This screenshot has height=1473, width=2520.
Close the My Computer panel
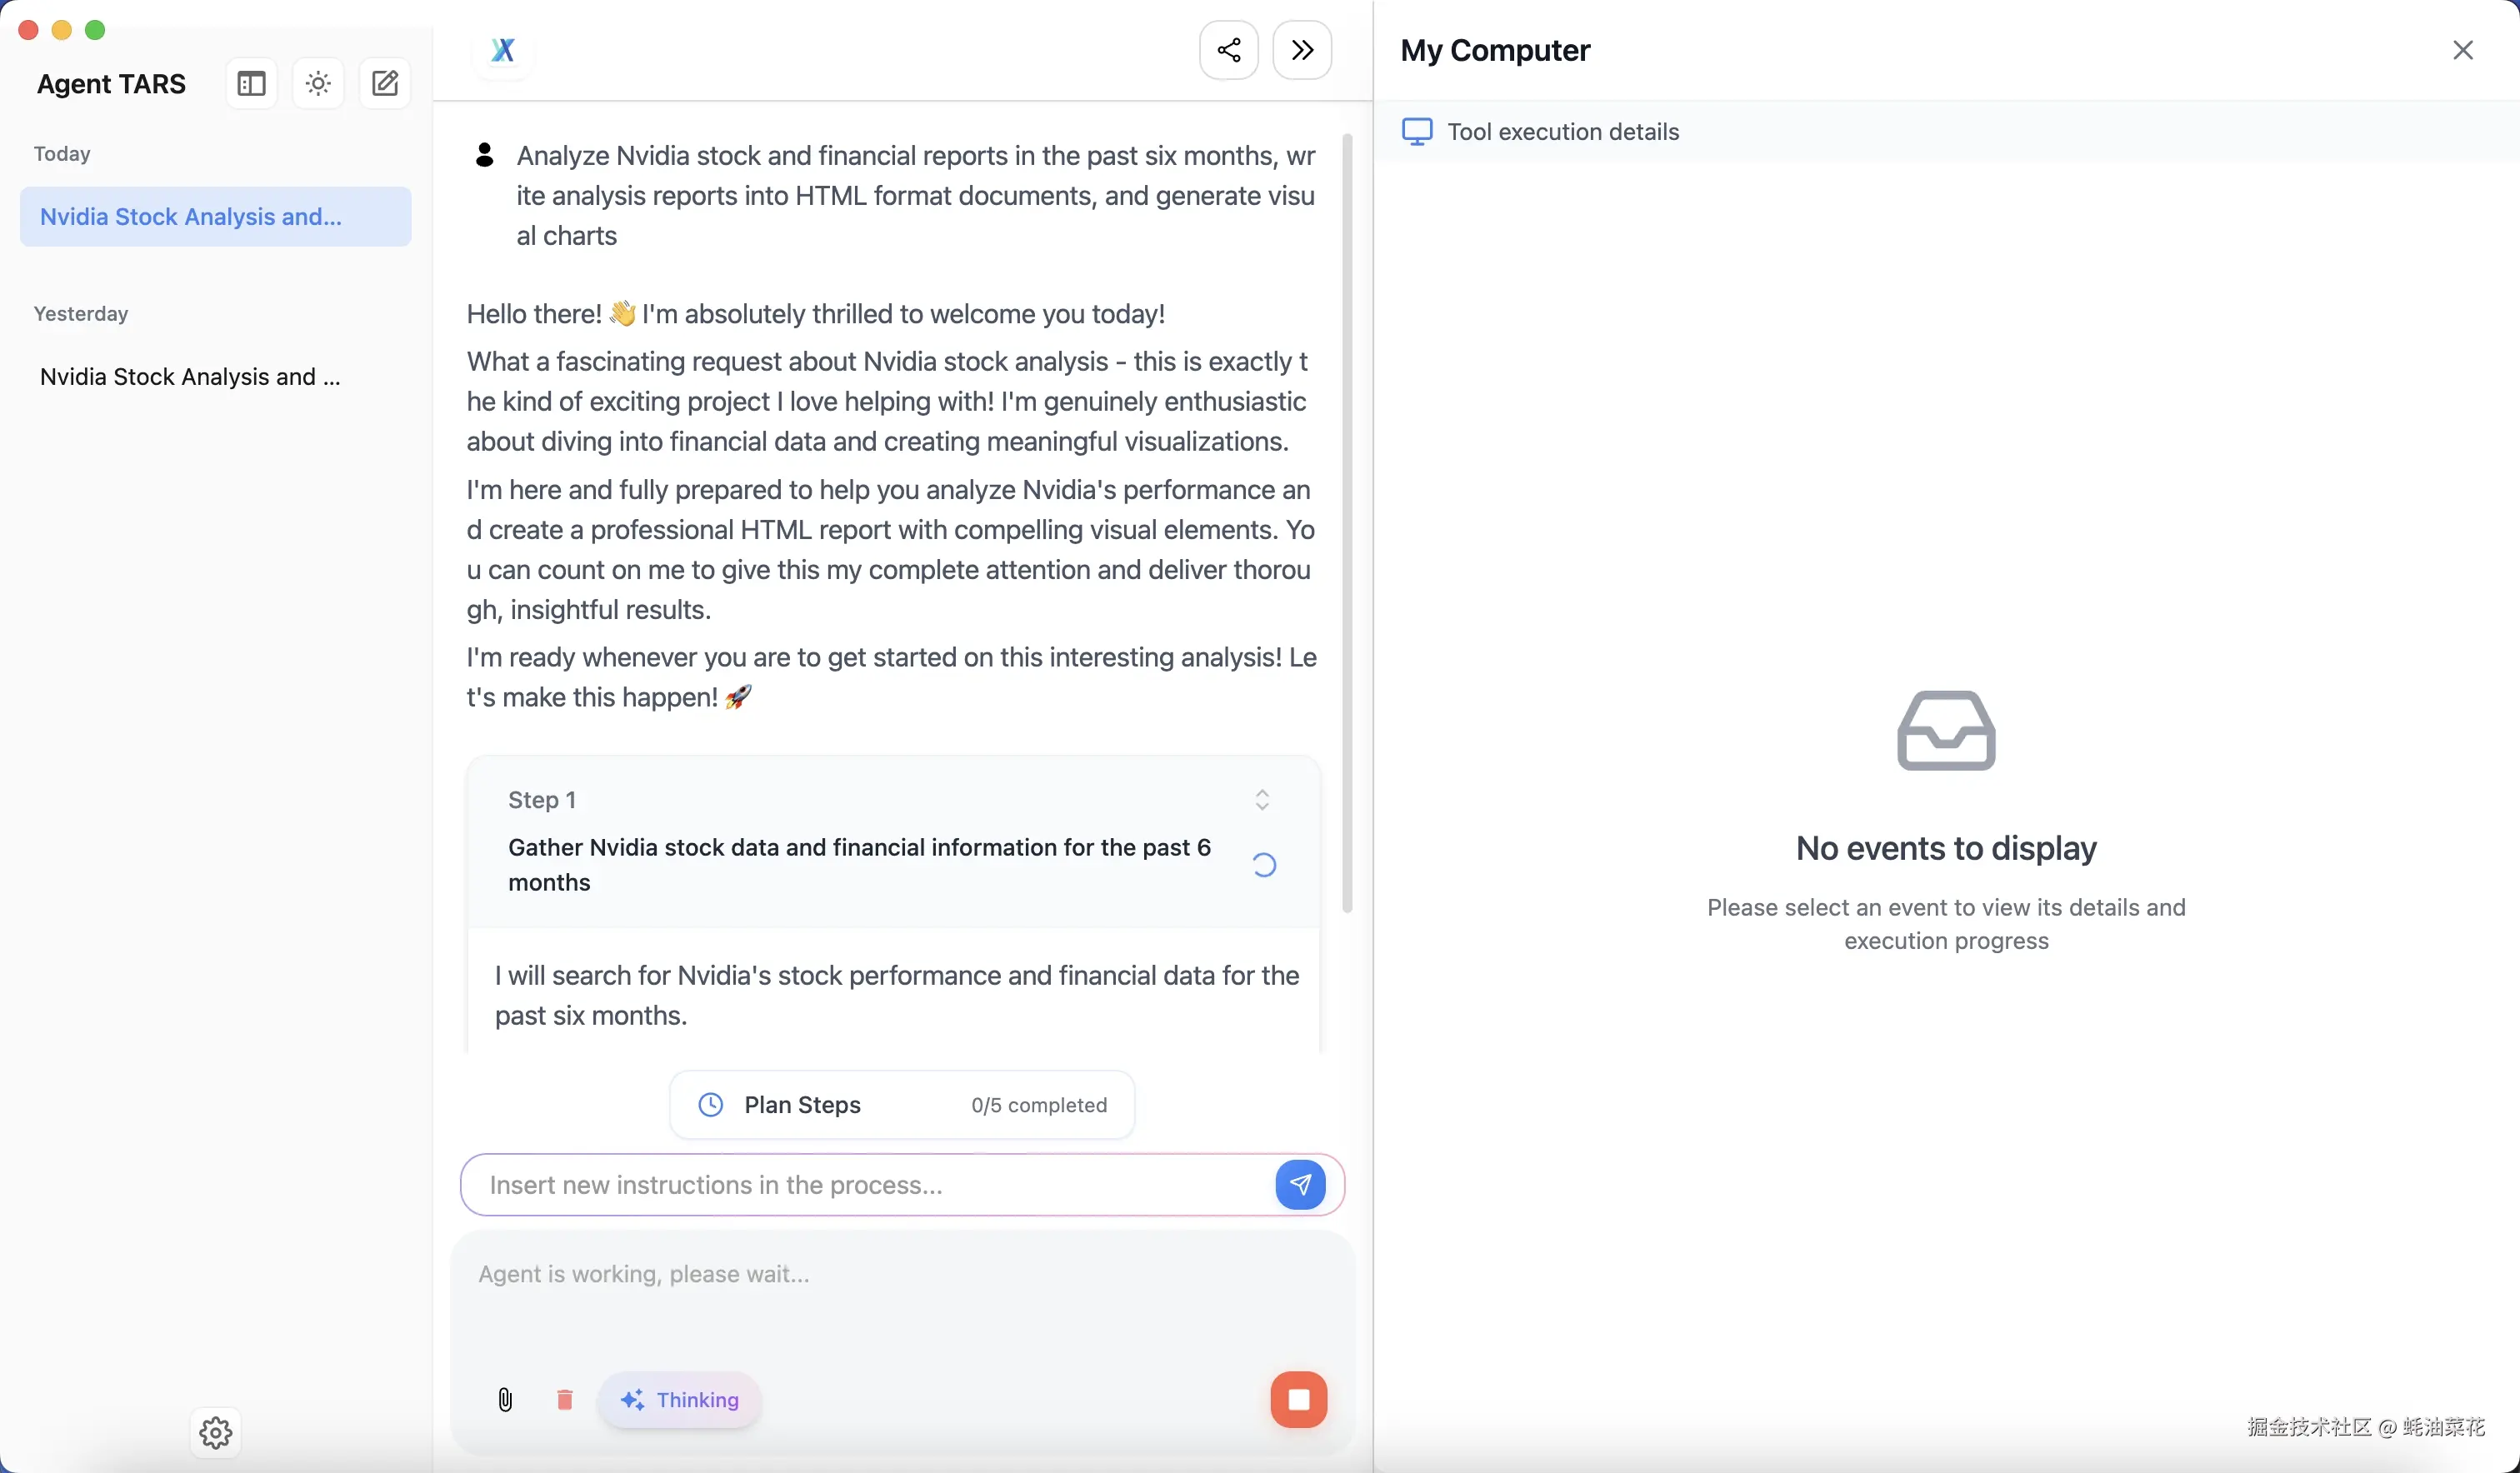click(x=2463, y=50)
